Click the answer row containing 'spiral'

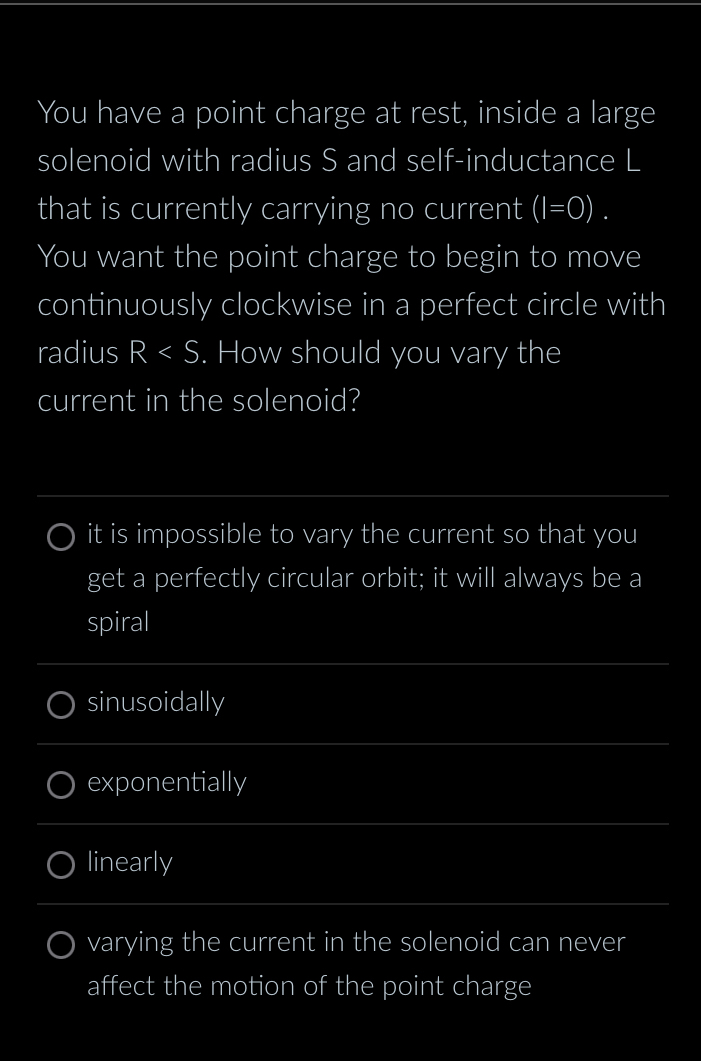(364, 577)
